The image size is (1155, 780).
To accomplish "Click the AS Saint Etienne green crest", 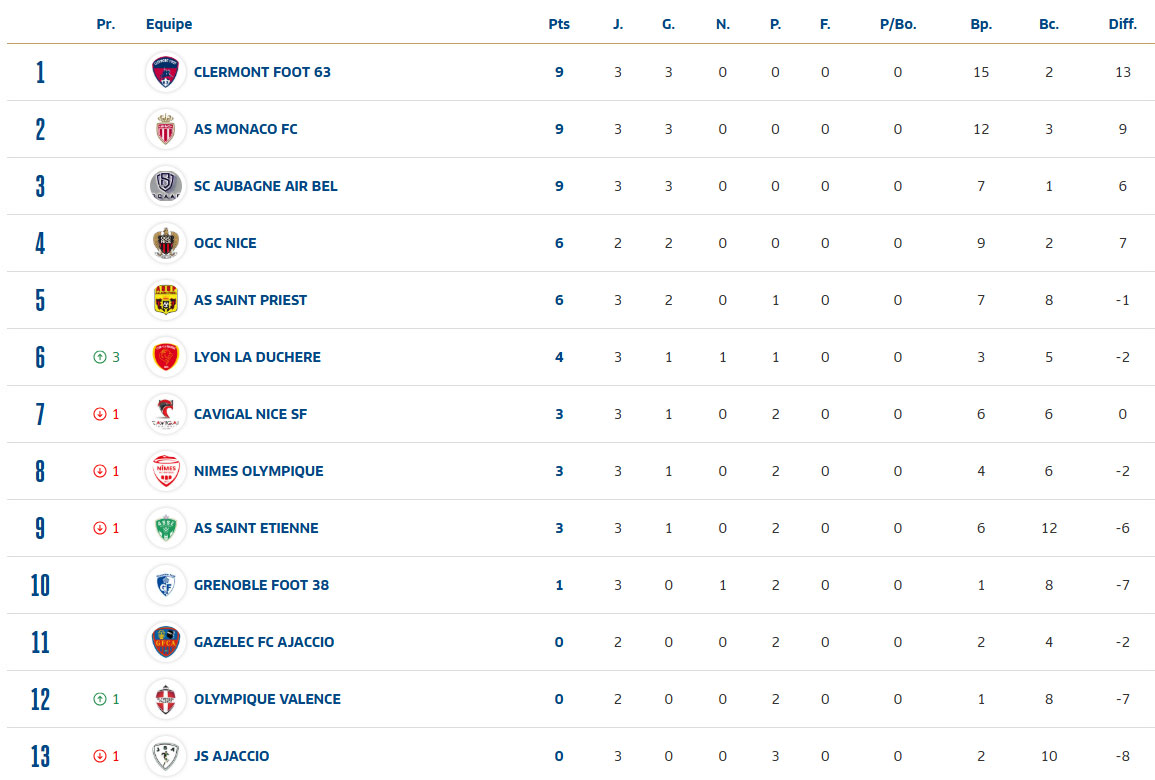I will [x=165, y=528].
